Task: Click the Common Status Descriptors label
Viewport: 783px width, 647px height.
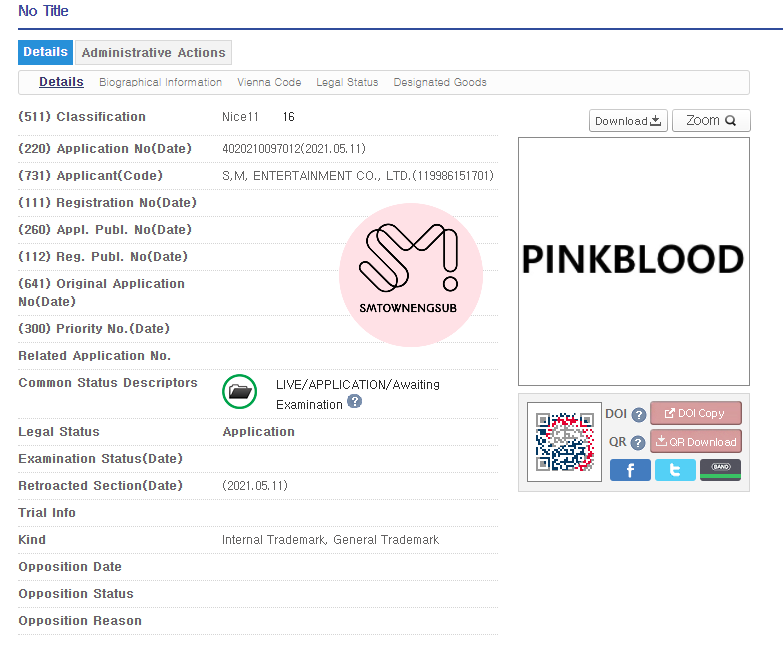Action: pos(108,383)
